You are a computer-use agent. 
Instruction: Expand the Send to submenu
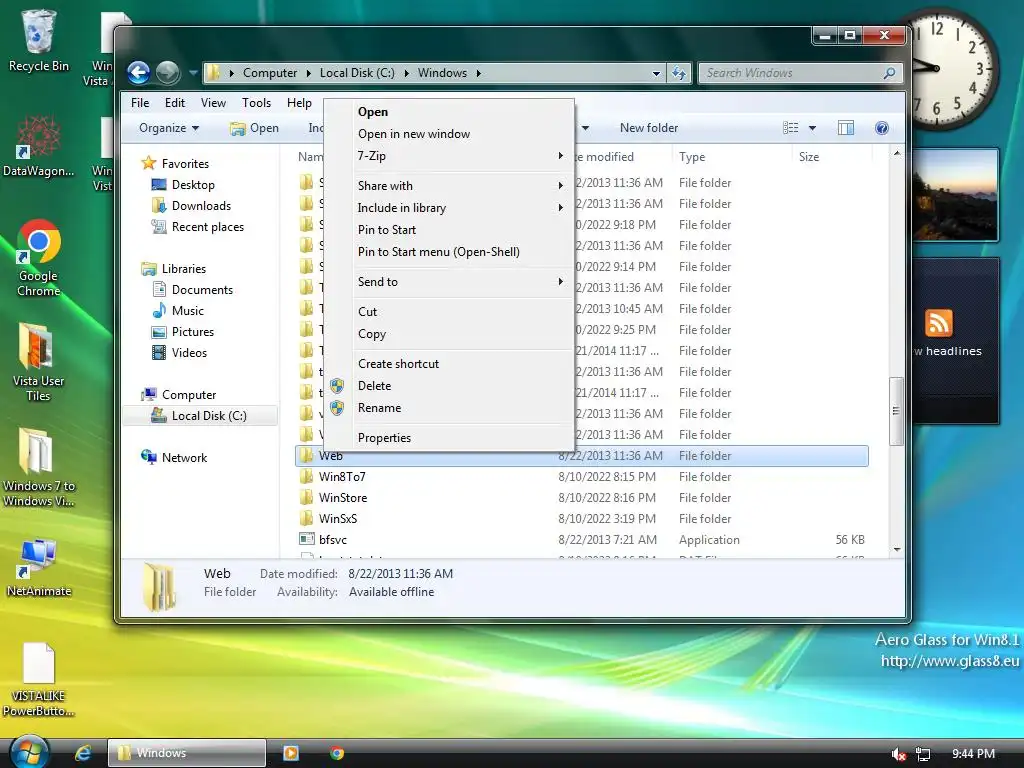pyautogui.click(x=449, y=281)
